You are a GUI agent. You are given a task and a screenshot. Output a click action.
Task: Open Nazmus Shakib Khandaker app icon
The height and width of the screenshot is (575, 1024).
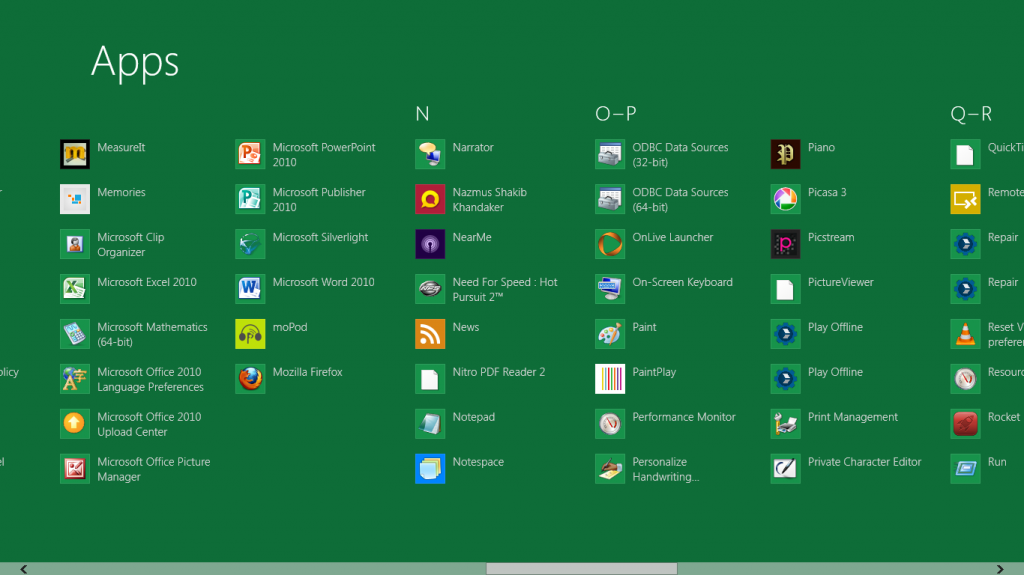430,199
